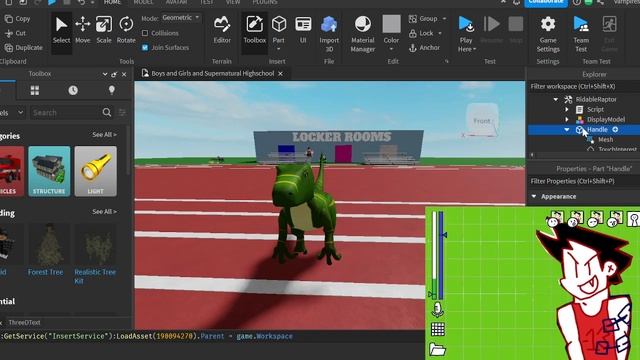Collapse the Handle tree node

(567, 129)
